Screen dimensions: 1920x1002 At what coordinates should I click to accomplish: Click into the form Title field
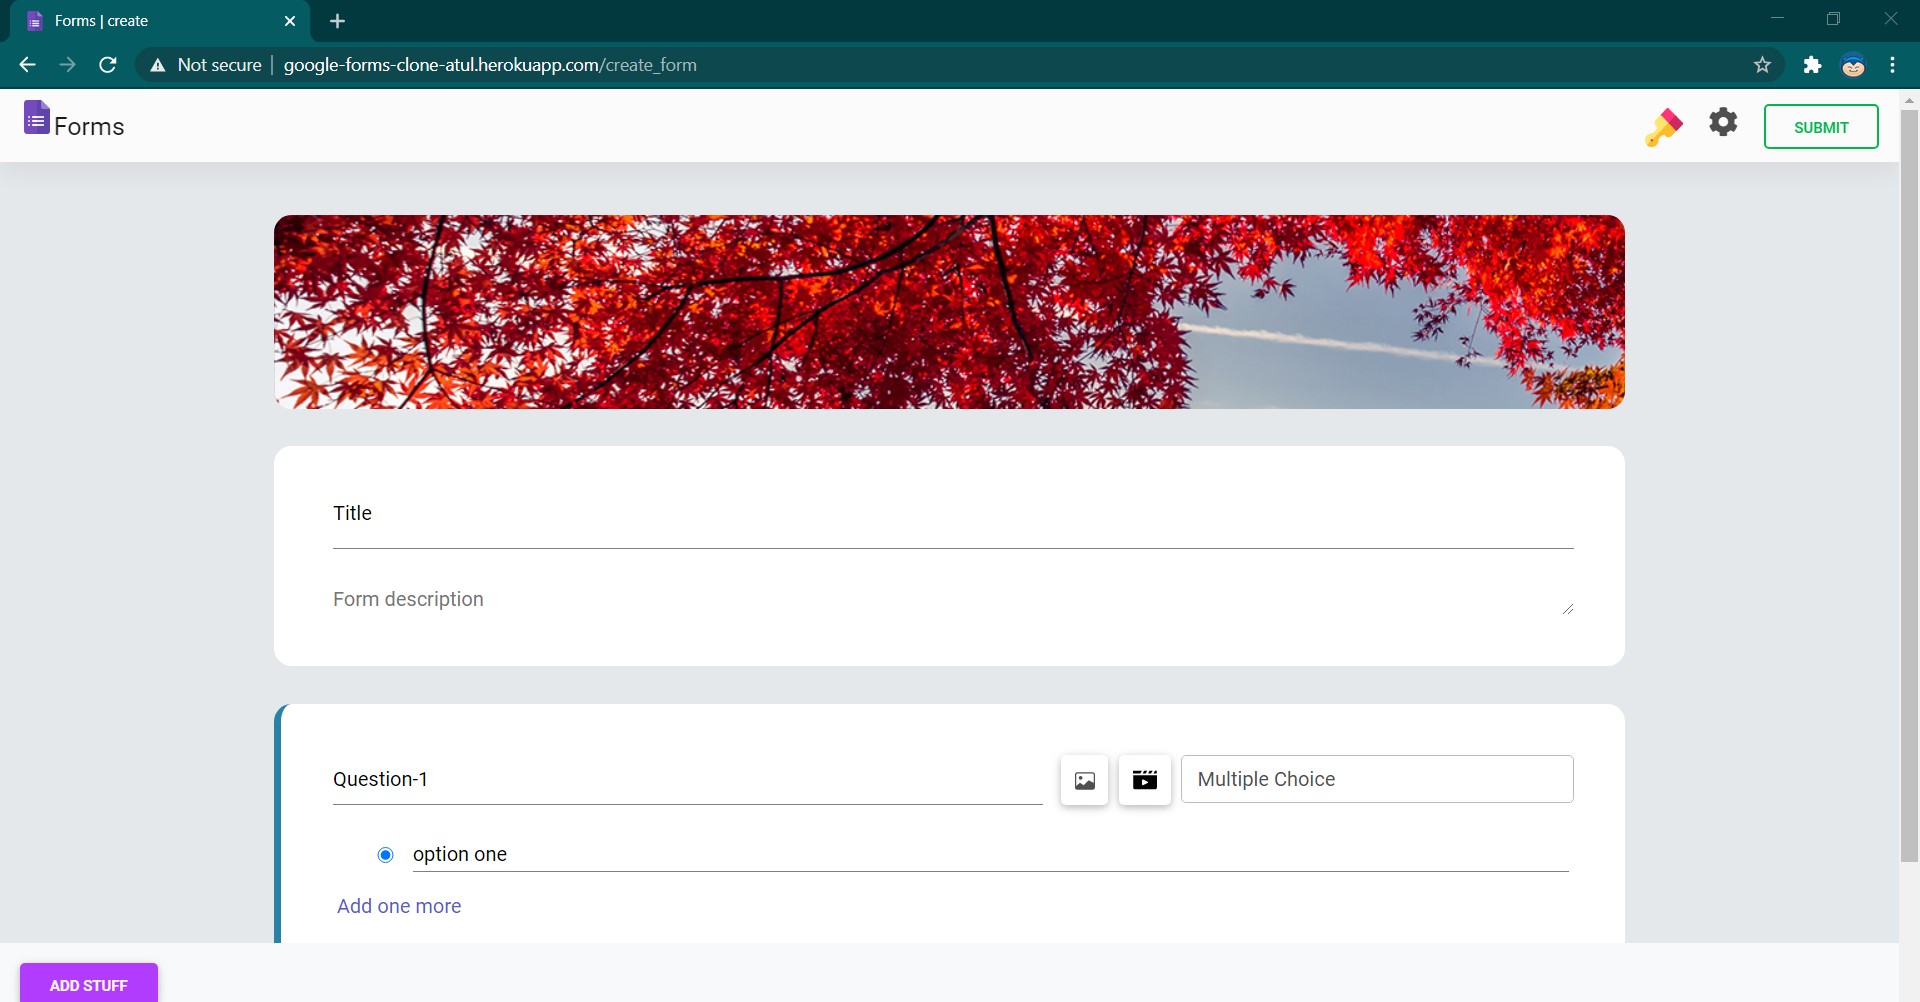pos(952,514)
